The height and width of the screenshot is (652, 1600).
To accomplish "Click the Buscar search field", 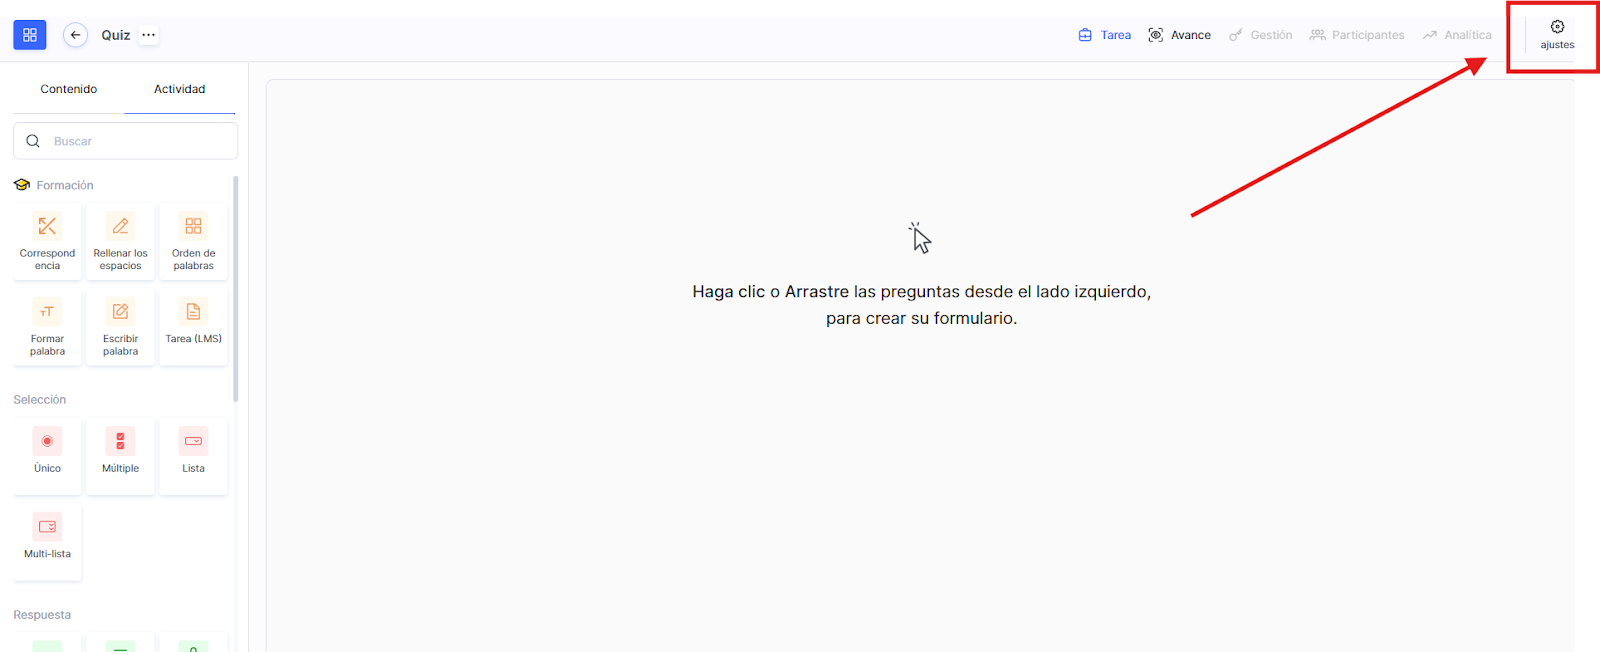I will click(x=125, y=141).
